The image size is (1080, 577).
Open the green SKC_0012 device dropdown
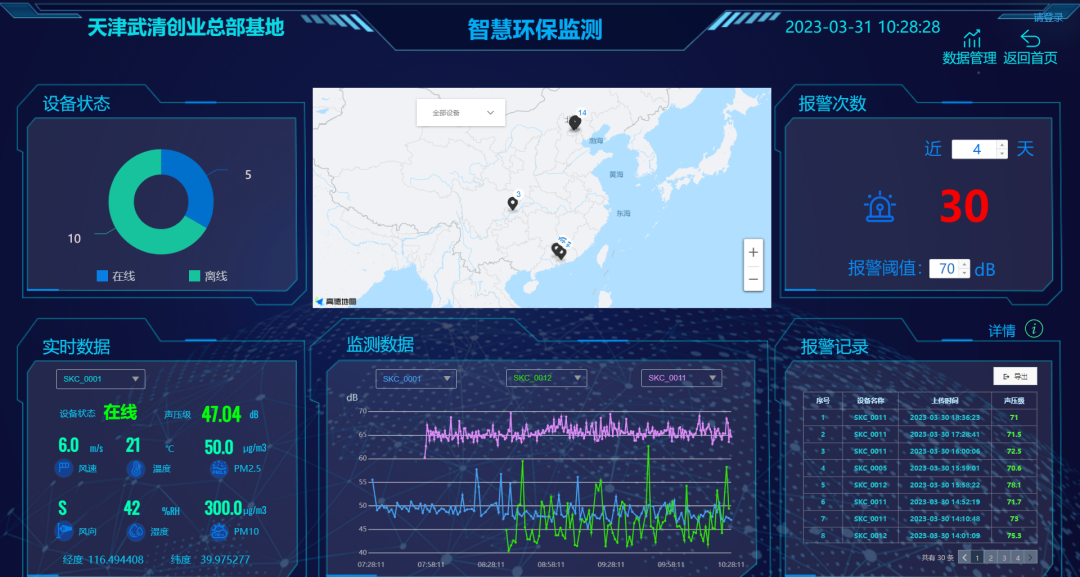pos(546,378)
